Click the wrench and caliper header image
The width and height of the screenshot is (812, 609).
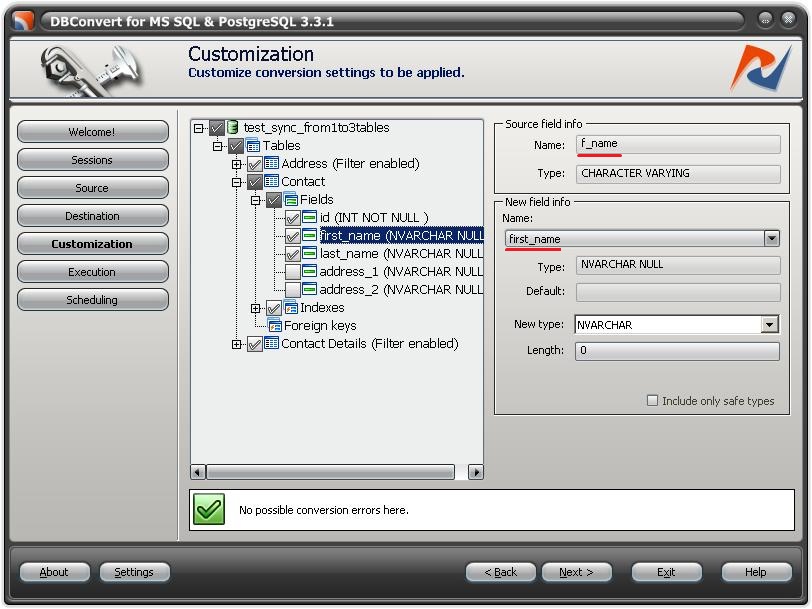[91, 70]
